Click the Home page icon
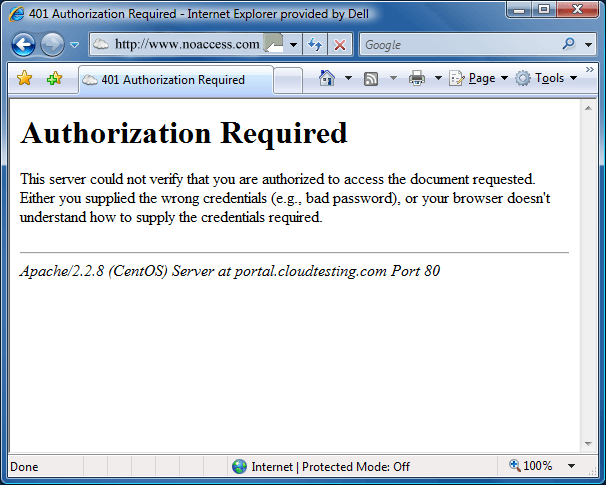606x485 pixels. (327, 78)
